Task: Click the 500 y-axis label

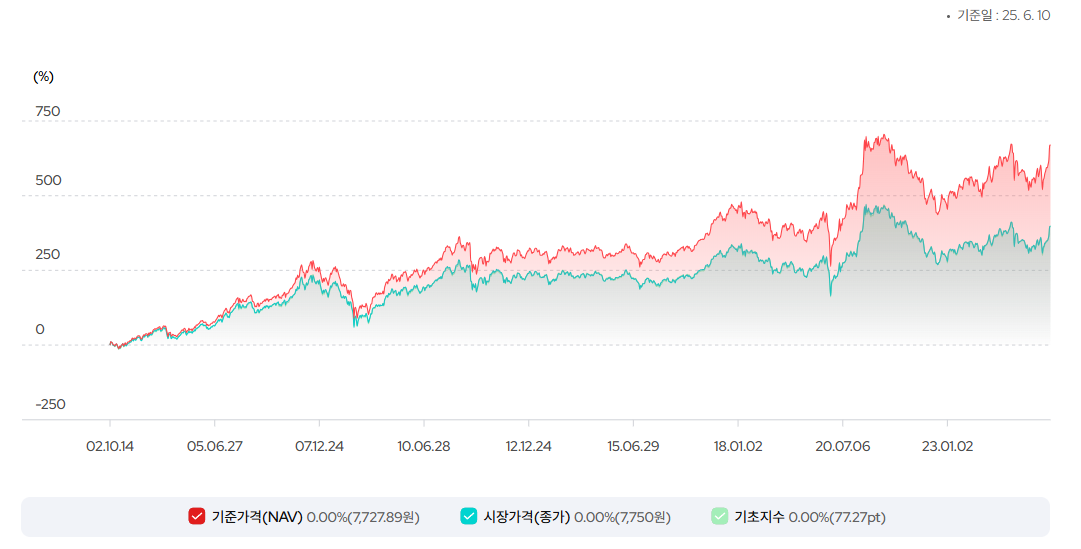Action: tap(48, 180)
